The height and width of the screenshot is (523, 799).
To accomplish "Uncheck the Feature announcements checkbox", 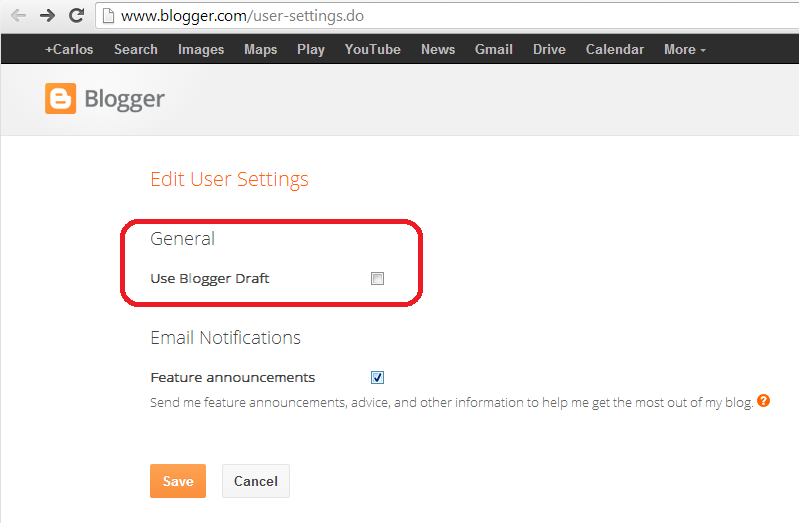I will pyautogui.click(x=377, y=377).
